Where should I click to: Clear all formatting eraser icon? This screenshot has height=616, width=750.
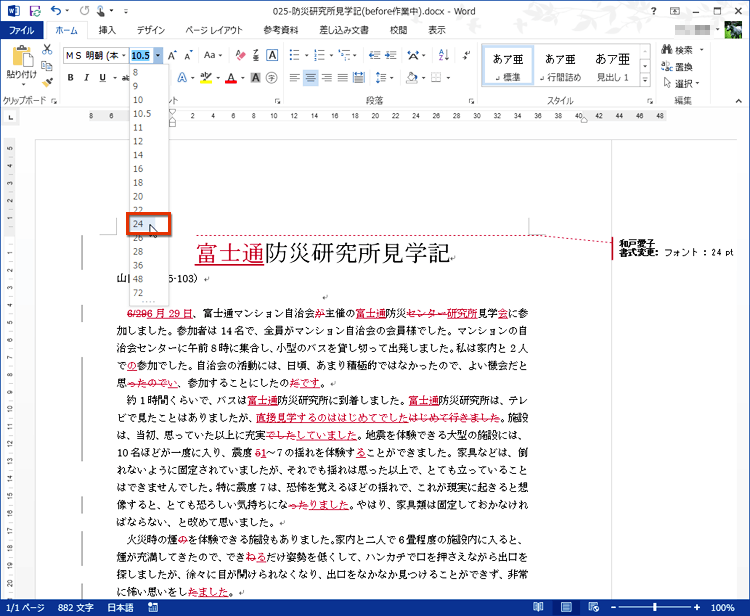coord(241,55)
